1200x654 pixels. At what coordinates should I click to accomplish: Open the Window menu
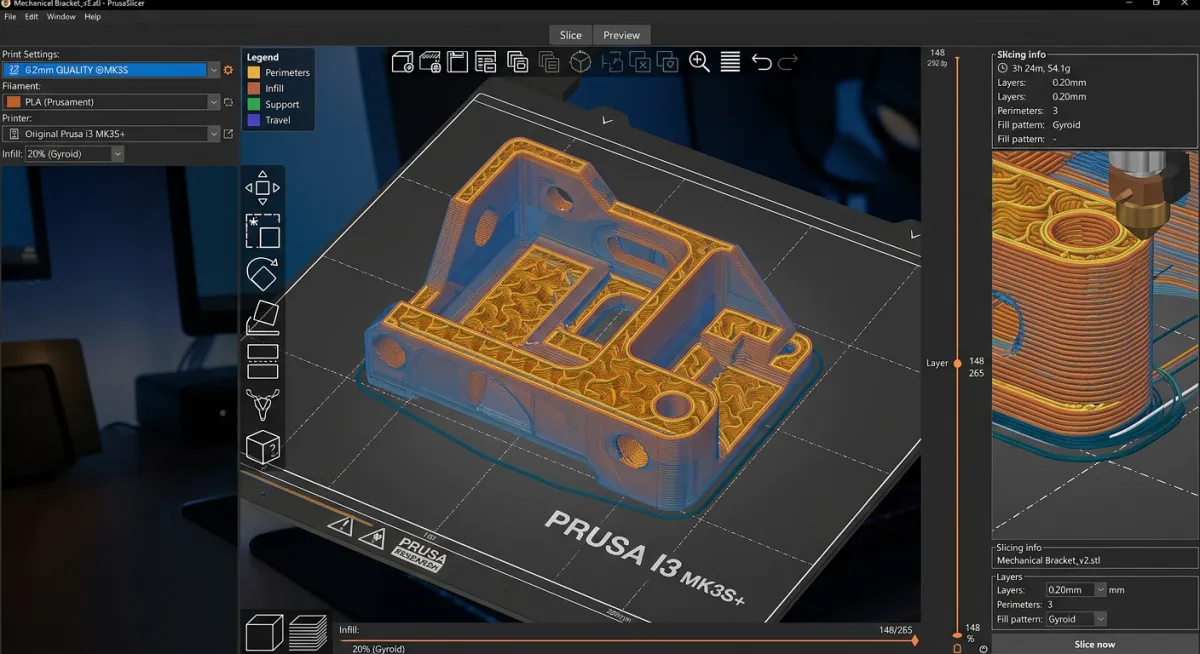coord(61,17)
